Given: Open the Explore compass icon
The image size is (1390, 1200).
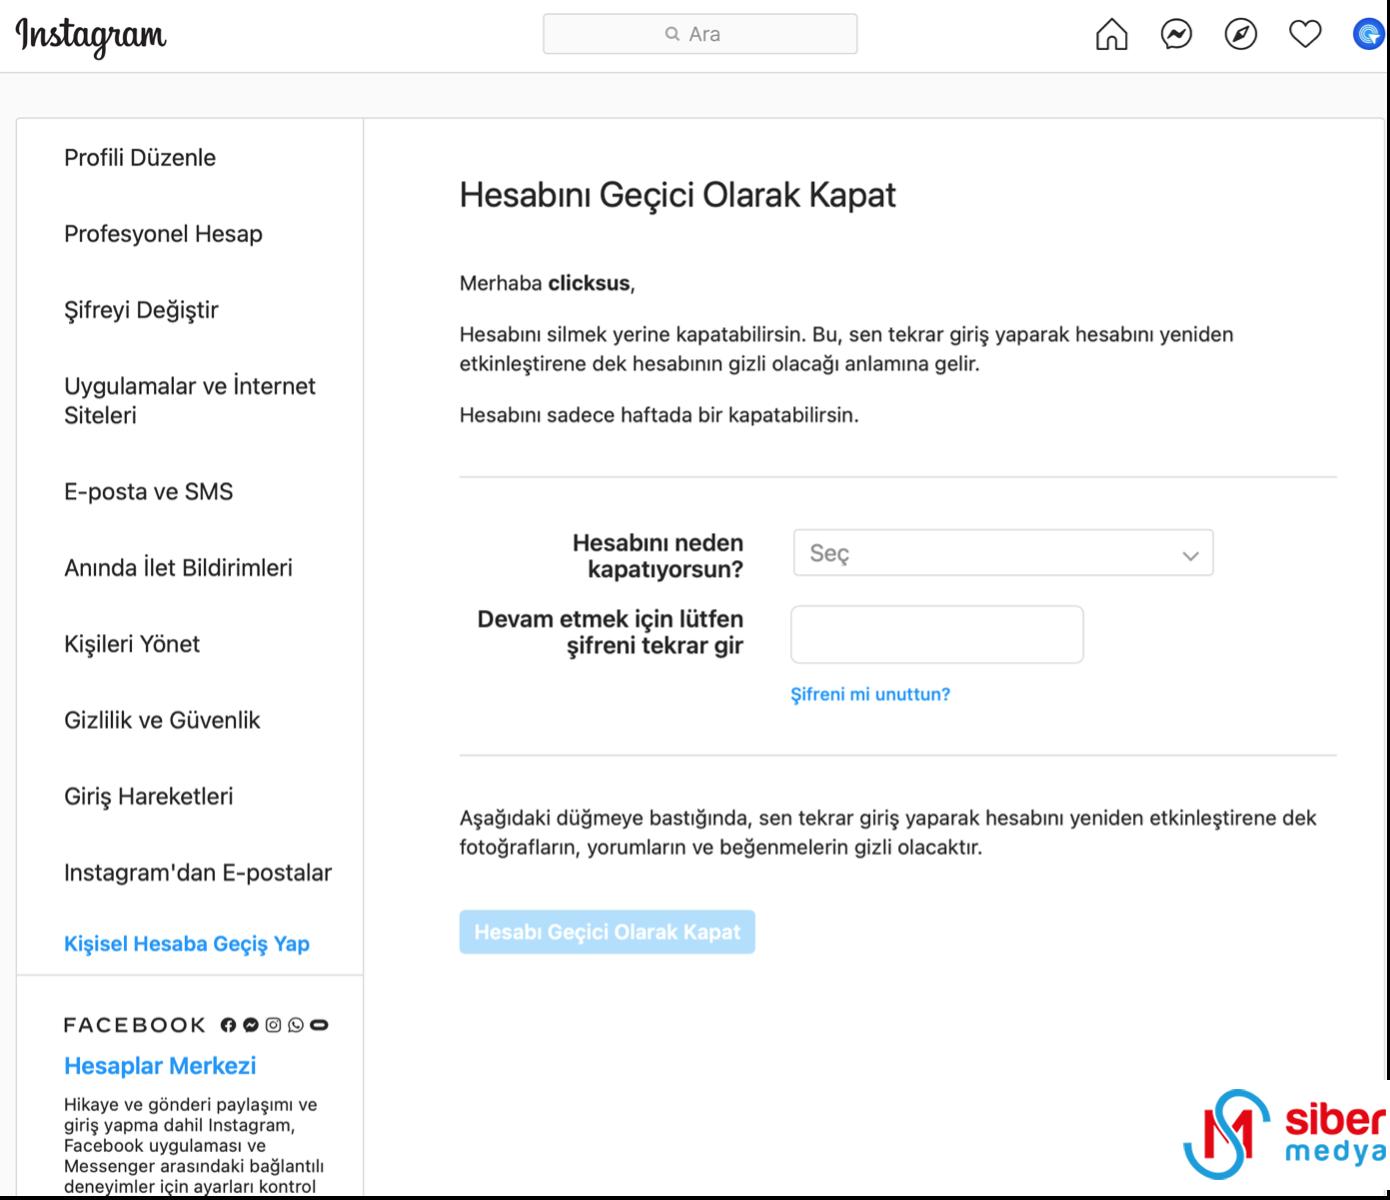Looking at the screenshot, I should pyautogui.click(x=1240, y=35).
